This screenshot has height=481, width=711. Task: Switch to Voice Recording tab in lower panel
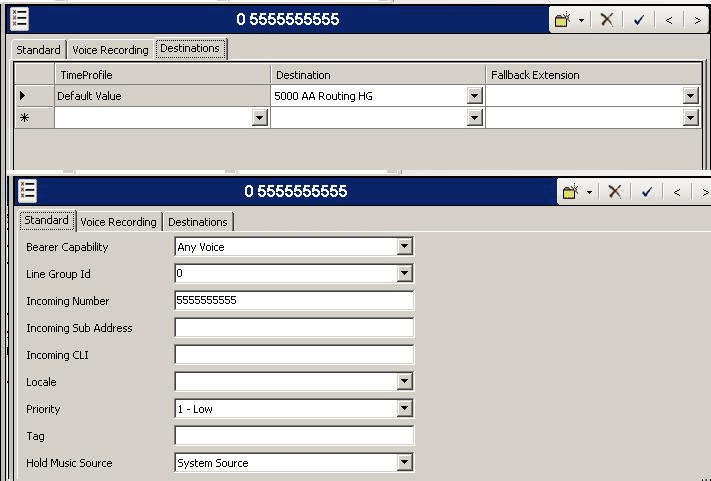[118, 222]
